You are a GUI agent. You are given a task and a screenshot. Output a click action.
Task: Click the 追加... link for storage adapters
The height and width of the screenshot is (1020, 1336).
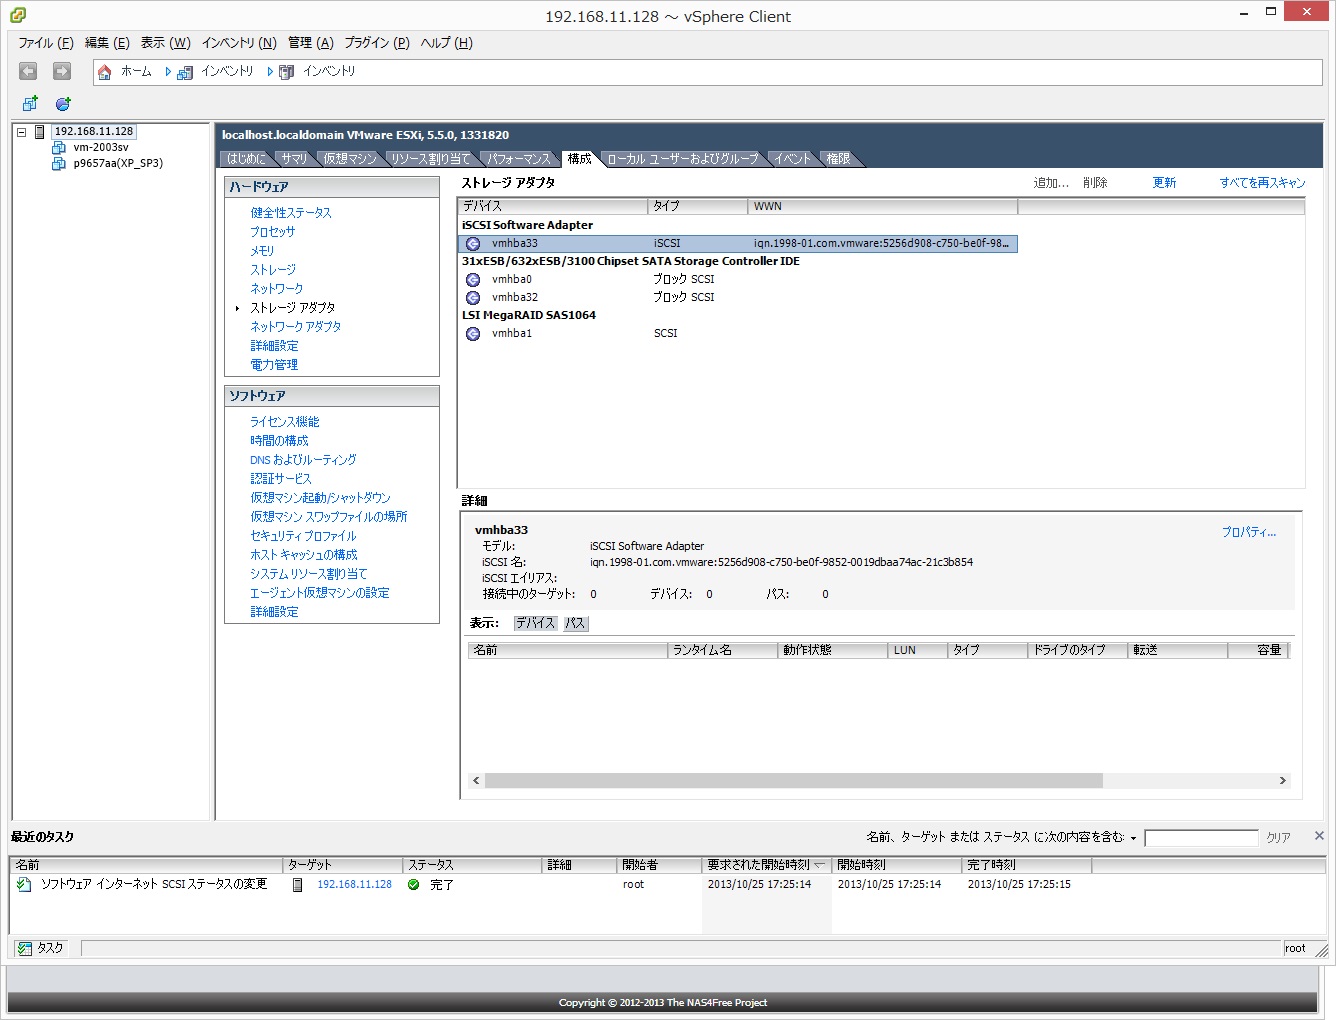(1051, 183)
